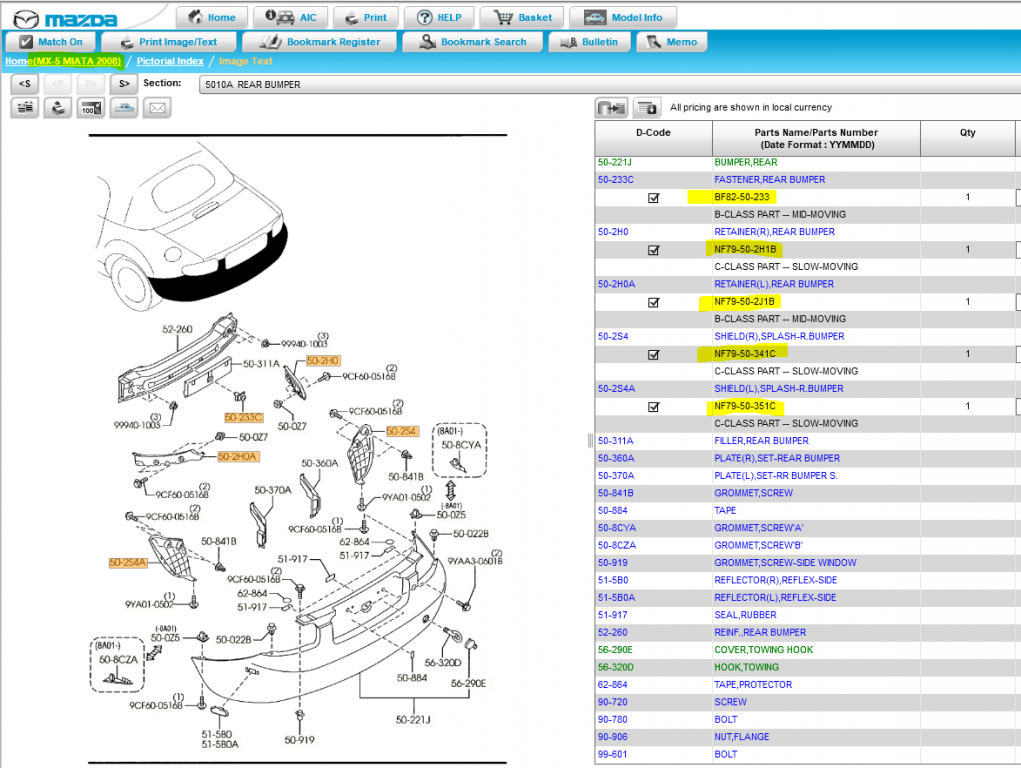The height and width of the screenshot is (768, 1021).
Task: Open the Home toolbar button
Action: click(x=212, y=18)
